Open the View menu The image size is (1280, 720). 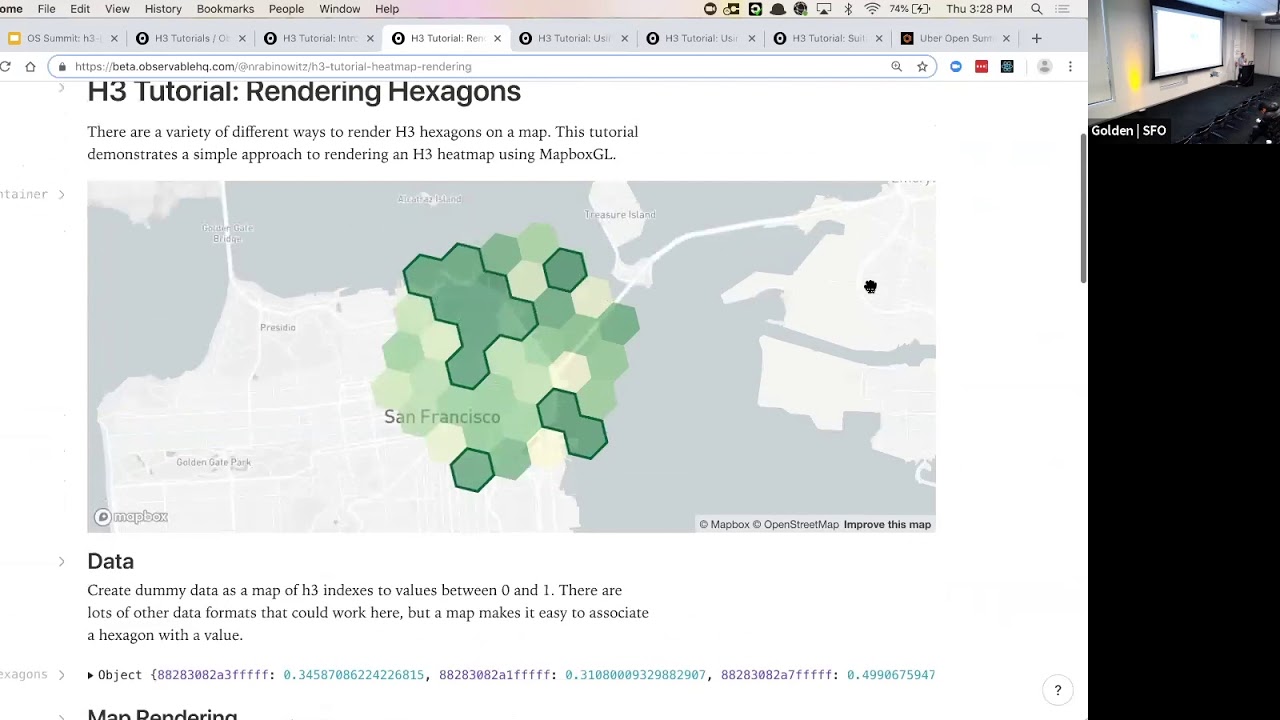[117, 9]
